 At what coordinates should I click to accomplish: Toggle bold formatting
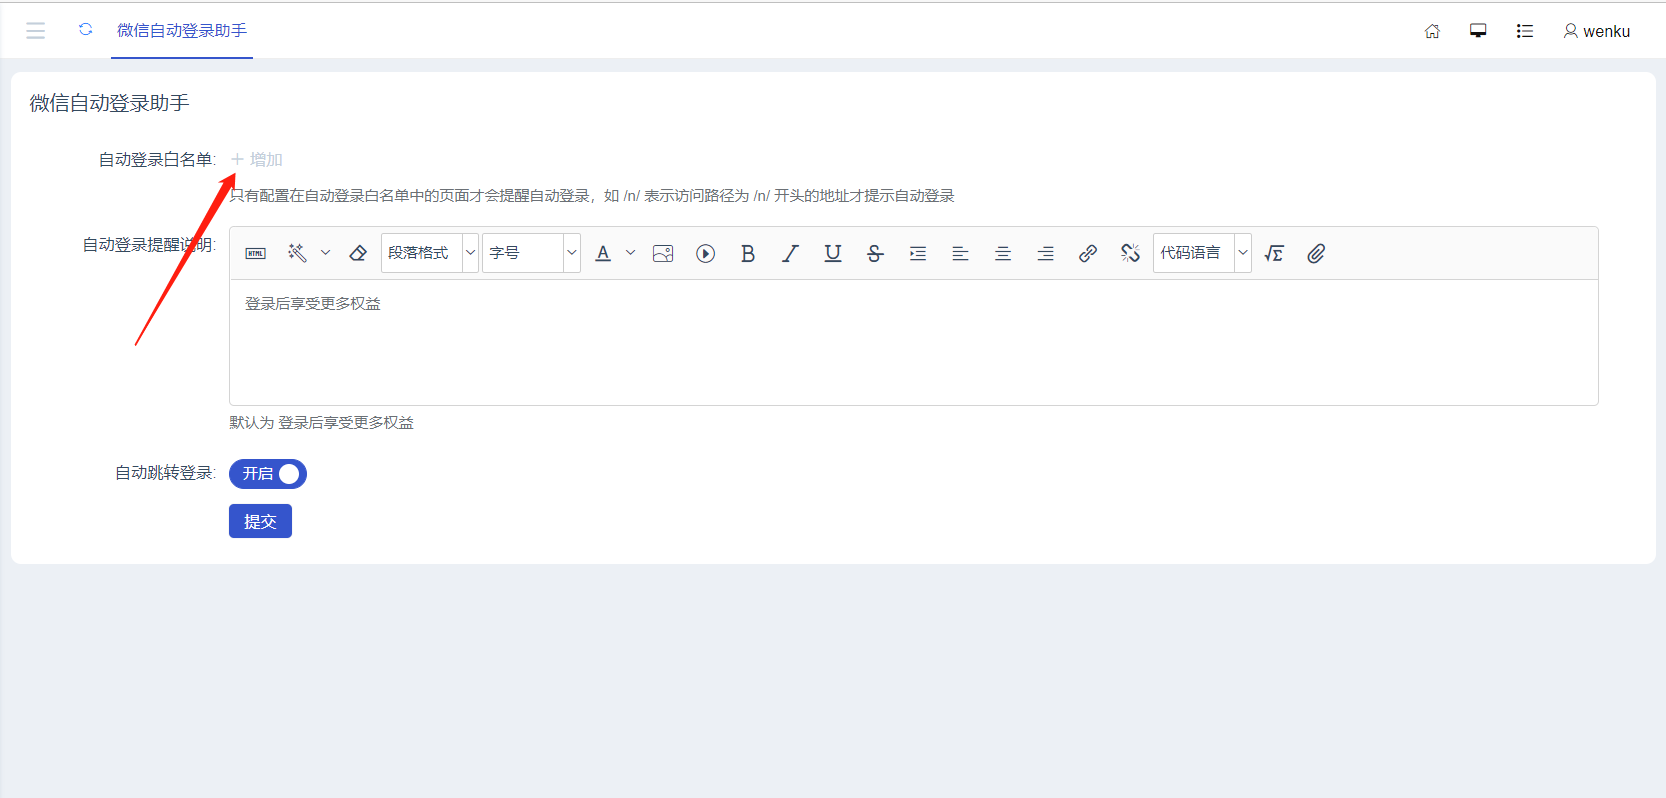point(748,253)
